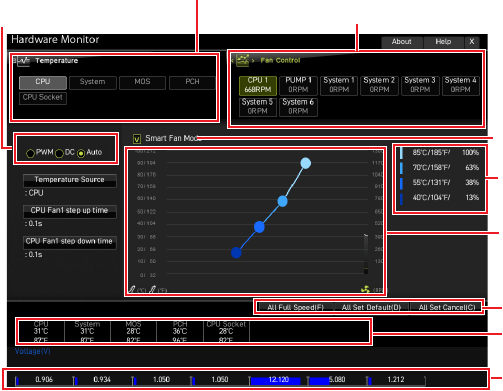Click the CPU 31°C temperature readout
This screenshot has height=391, width=503.
point(41,332)
